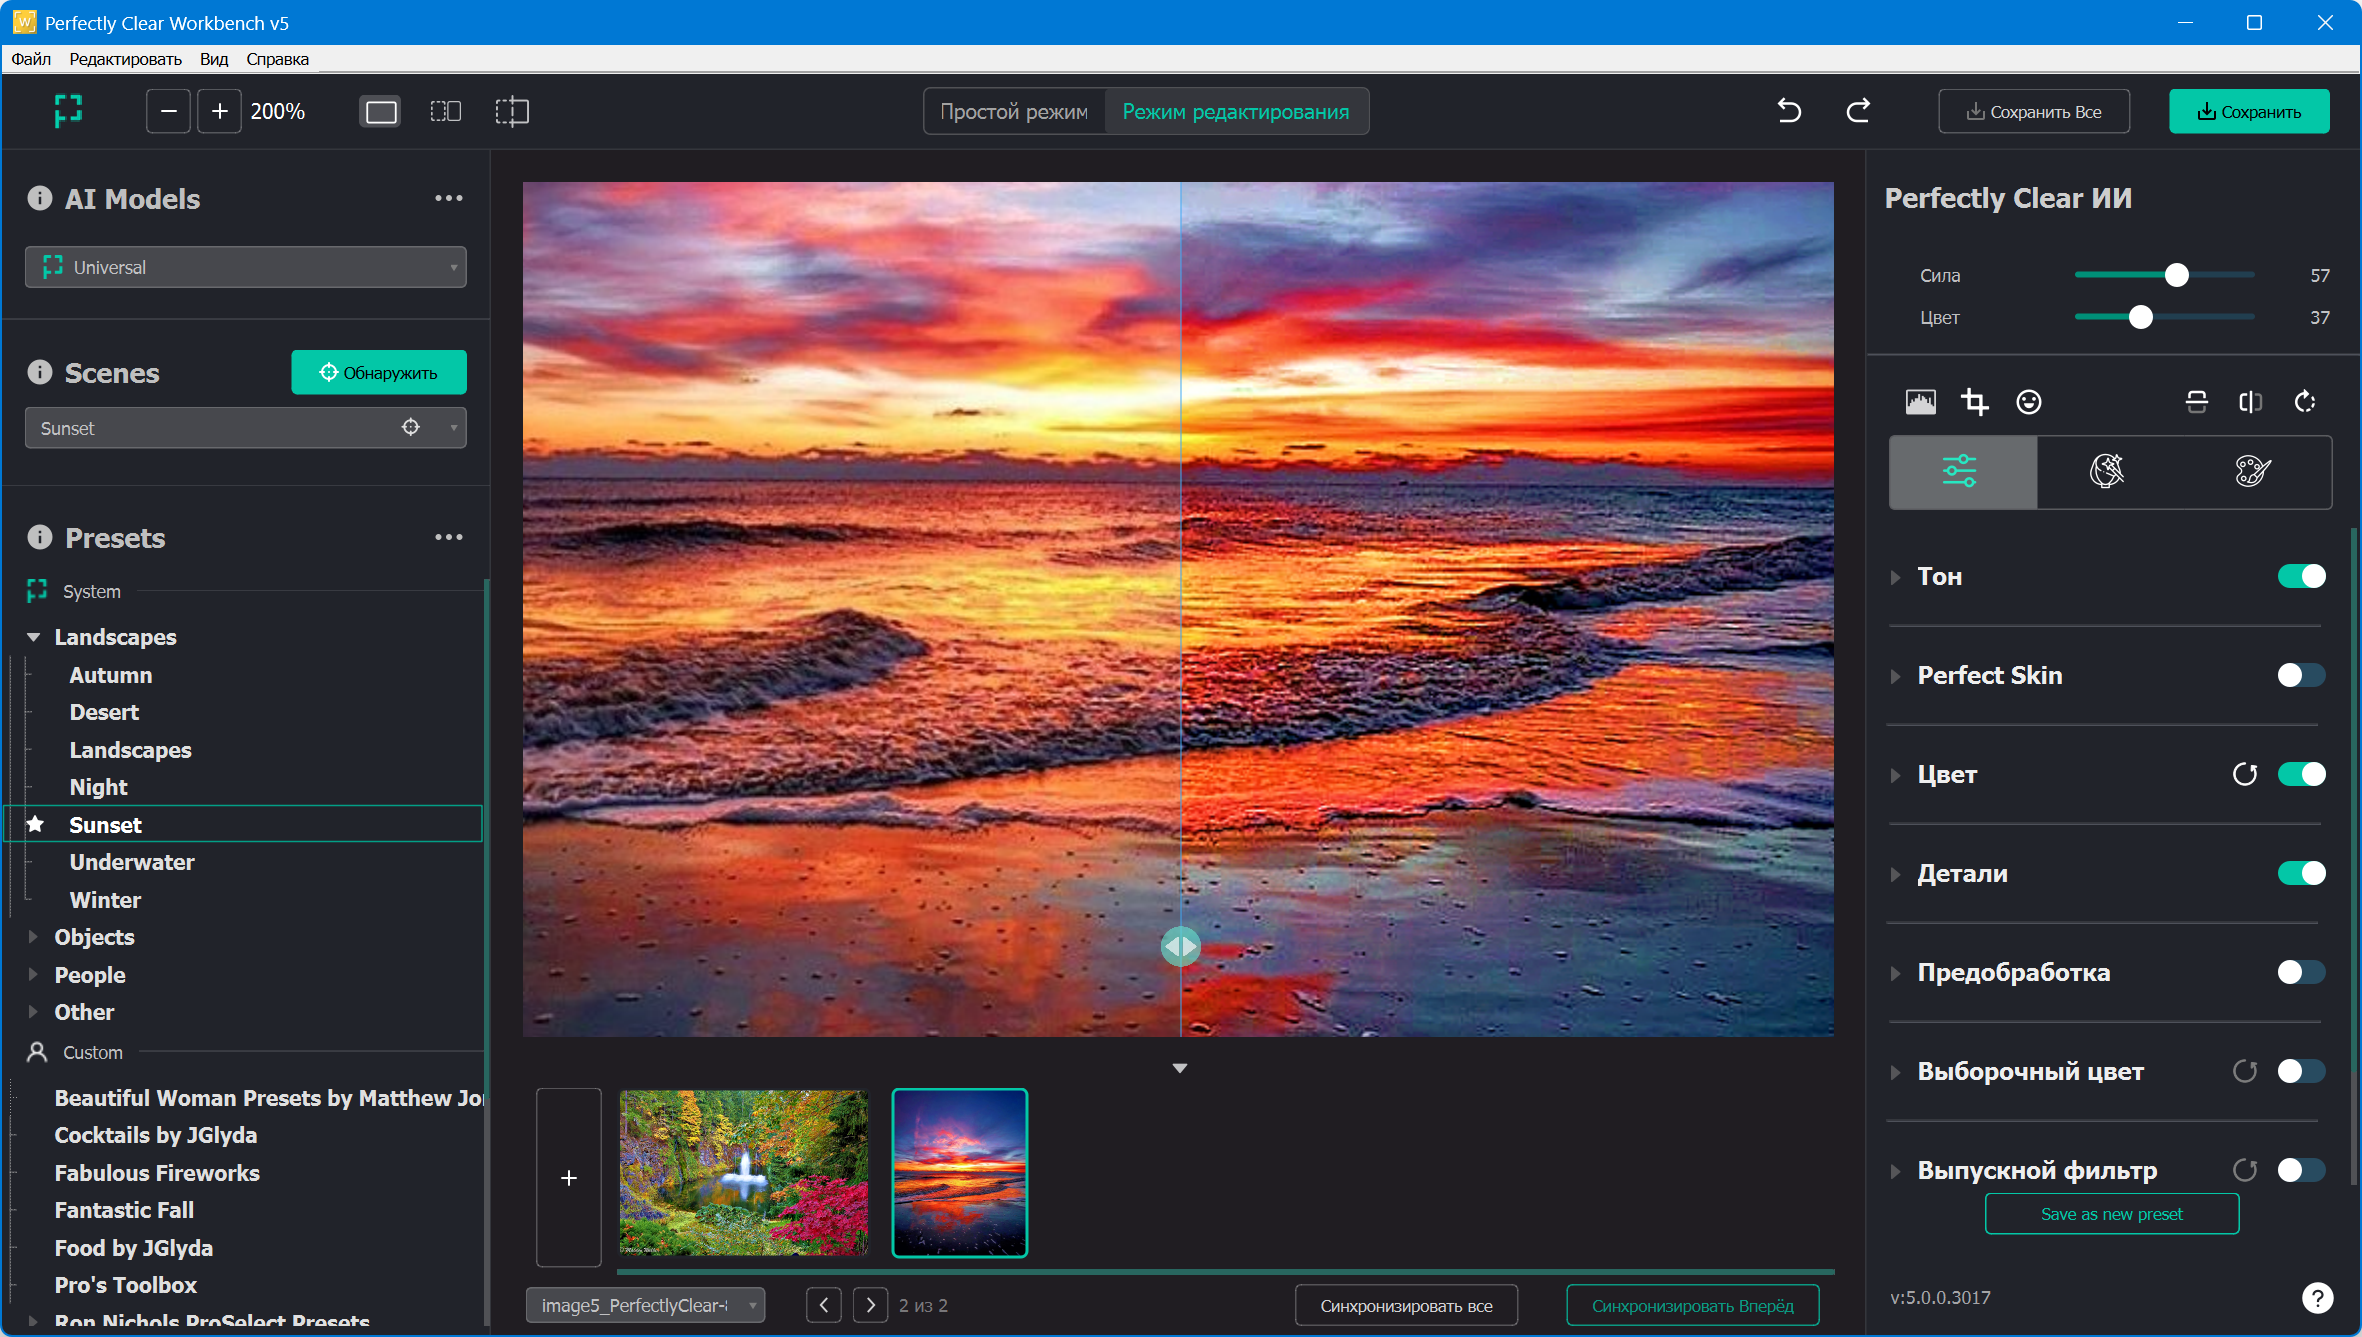Image resolution: width=2362 pixels, height=1337 pixels.
Task: Click Save as new preset button
Action: point(2111,1214)
